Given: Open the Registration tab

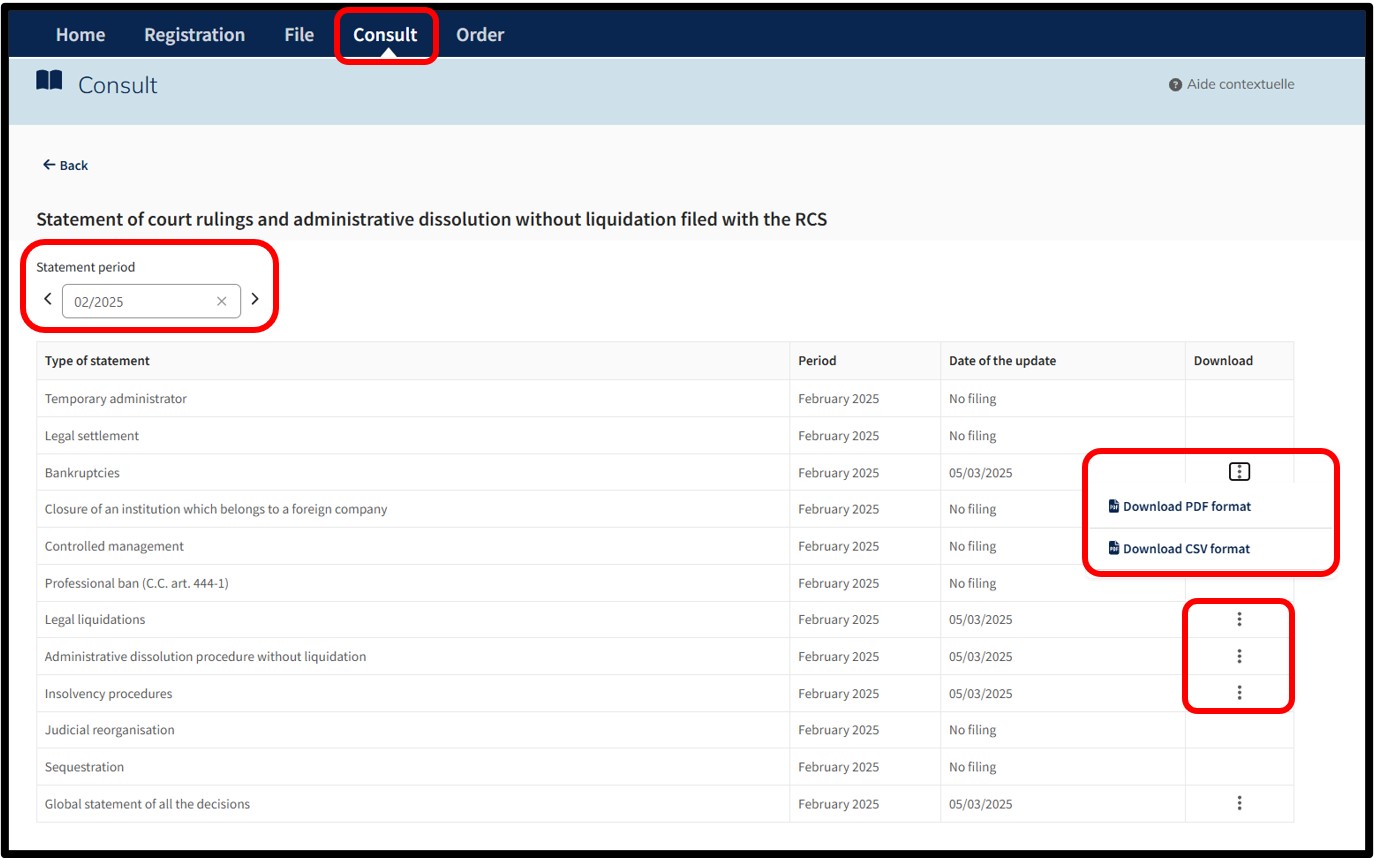Looking at the screenshot, I should [194, 35].
